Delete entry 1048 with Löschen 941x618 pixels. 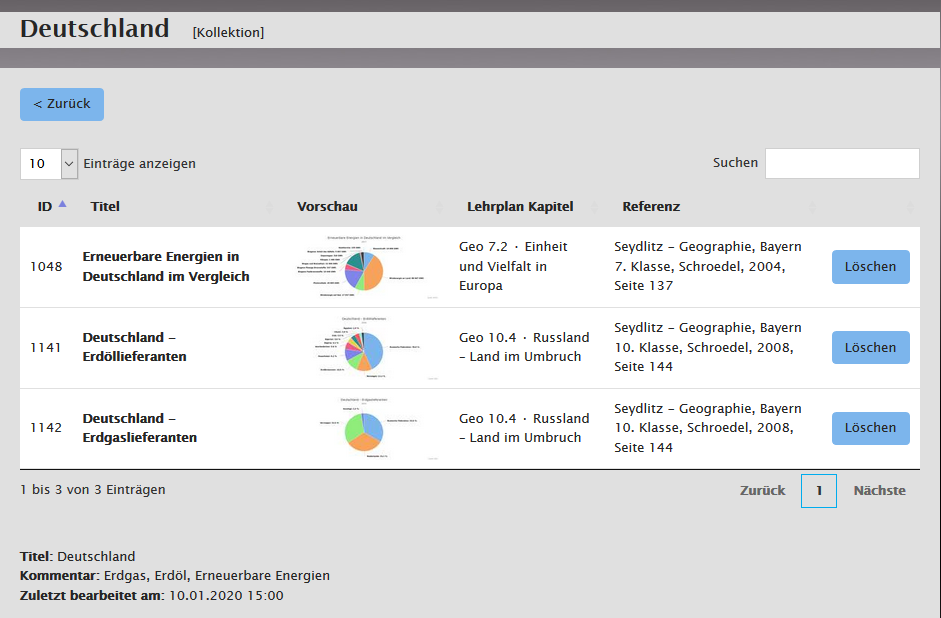870,267
